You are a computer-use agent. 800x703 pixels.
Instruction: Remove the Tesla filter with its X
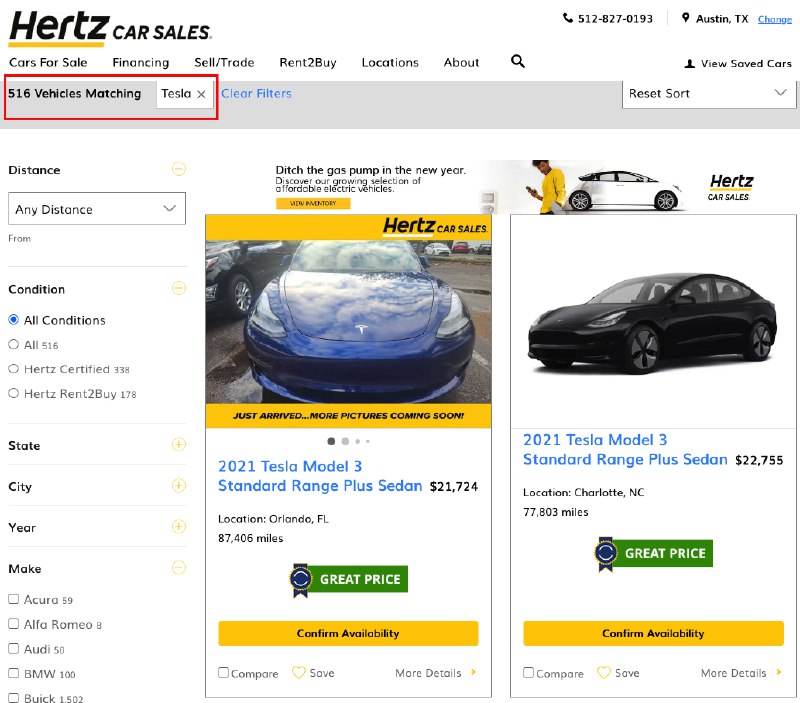pyautogui.click(x=201, y=94)
